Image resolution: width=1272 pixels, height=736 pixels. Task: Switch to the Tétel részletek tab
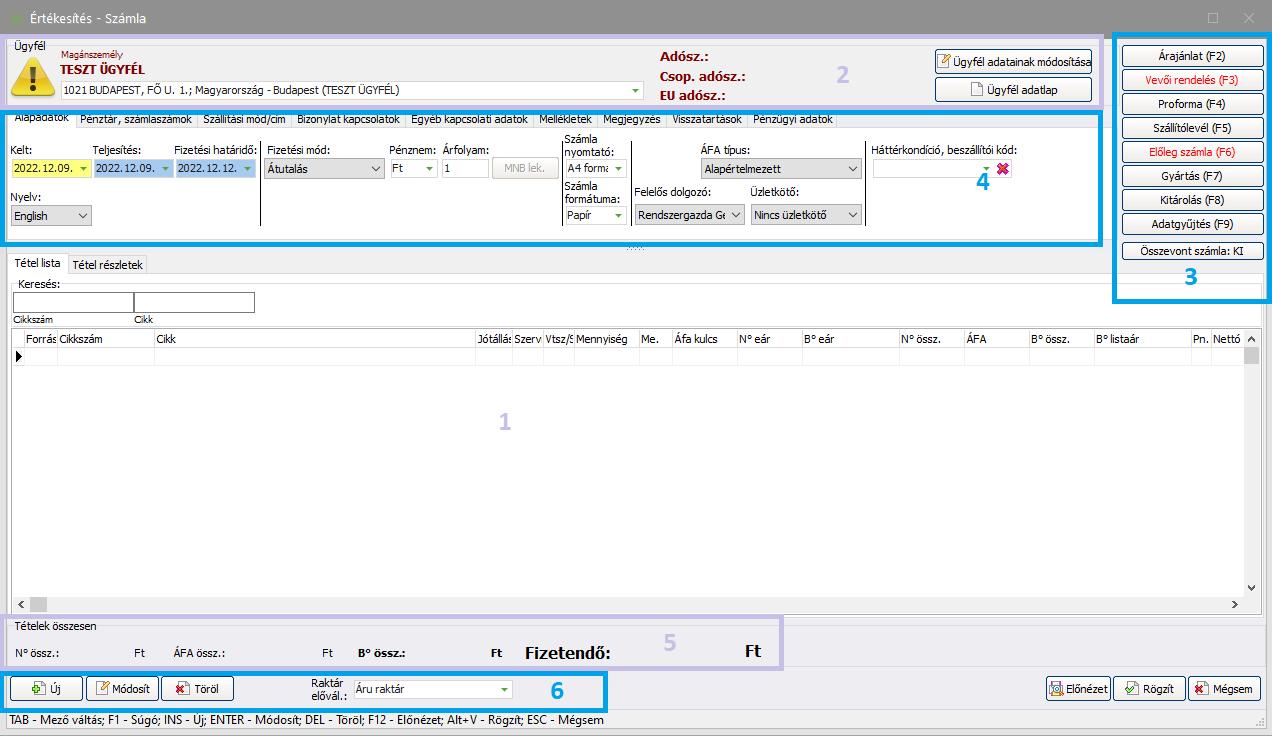pos(108,264)
